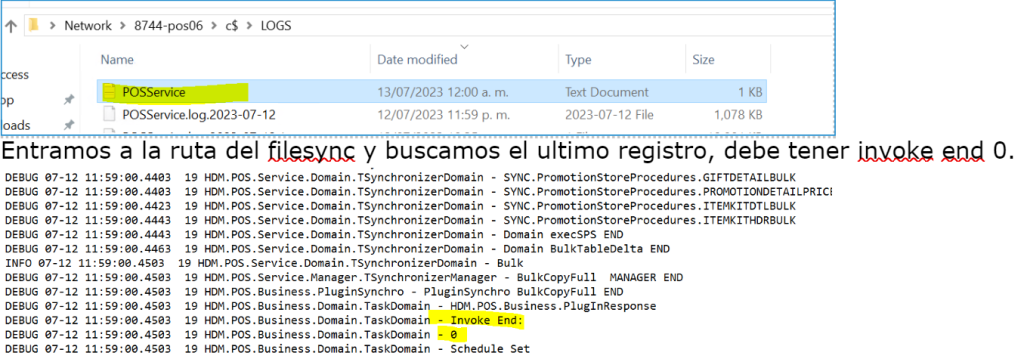Click the 'Domain execSPS END' log line
1024x362 pixels.
[x=313, y=235]
